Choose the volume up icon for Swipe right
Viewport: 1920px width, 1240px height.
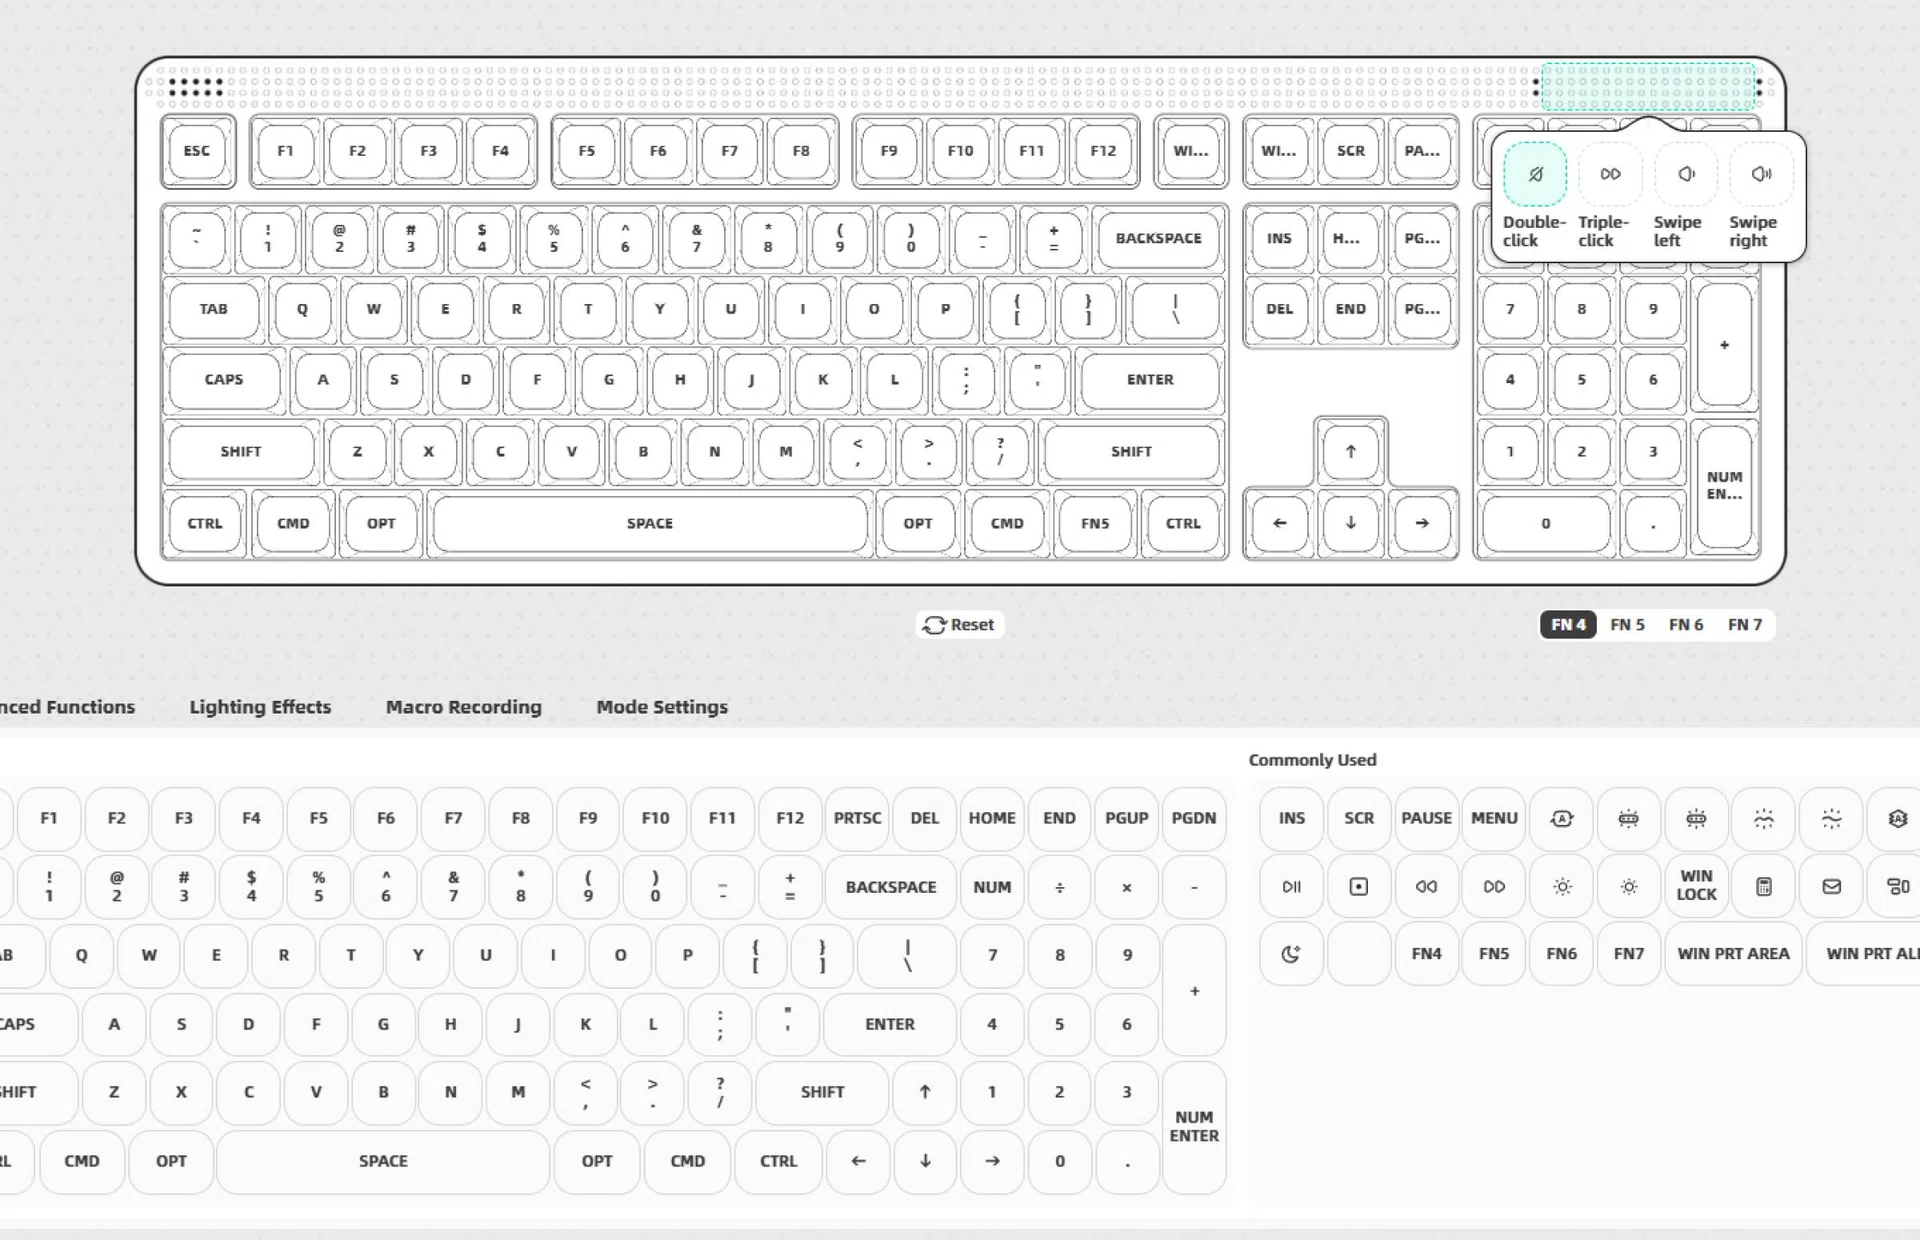click(1760, 173)
